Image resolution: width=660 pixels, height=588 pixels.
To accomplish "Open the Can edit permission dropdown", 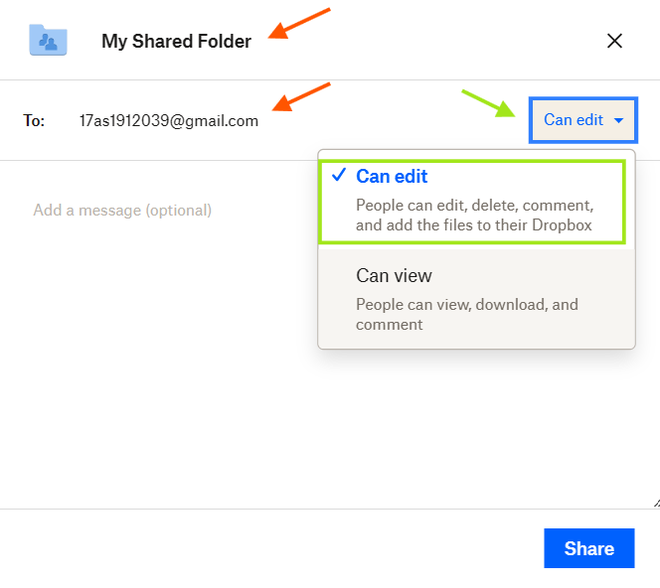I will 582,120.
